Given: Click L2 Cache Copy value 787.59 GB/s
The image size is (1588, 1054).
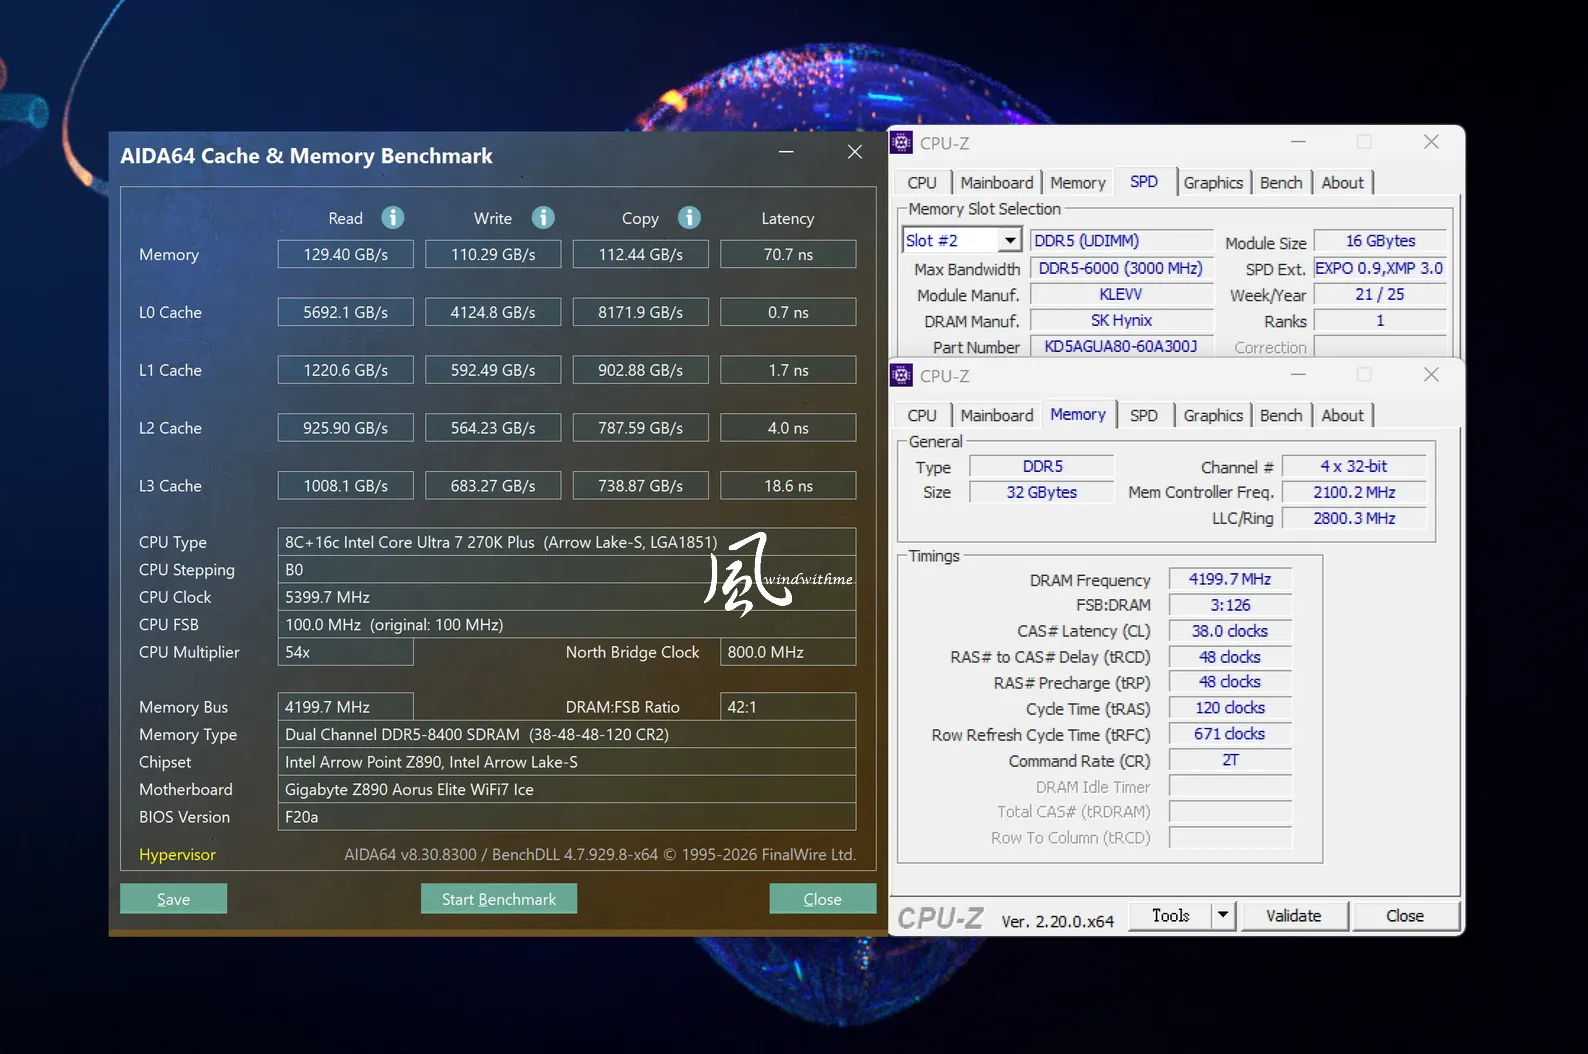Looking at the screenshot, I should coord(641,428).
